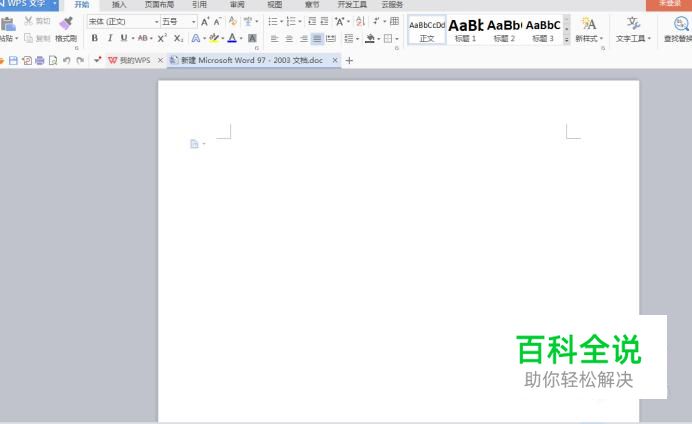Image resolution: width=692 pixels, height=424 pixels.
Task: Click the text effects outlined A icon
Action: 196,38
